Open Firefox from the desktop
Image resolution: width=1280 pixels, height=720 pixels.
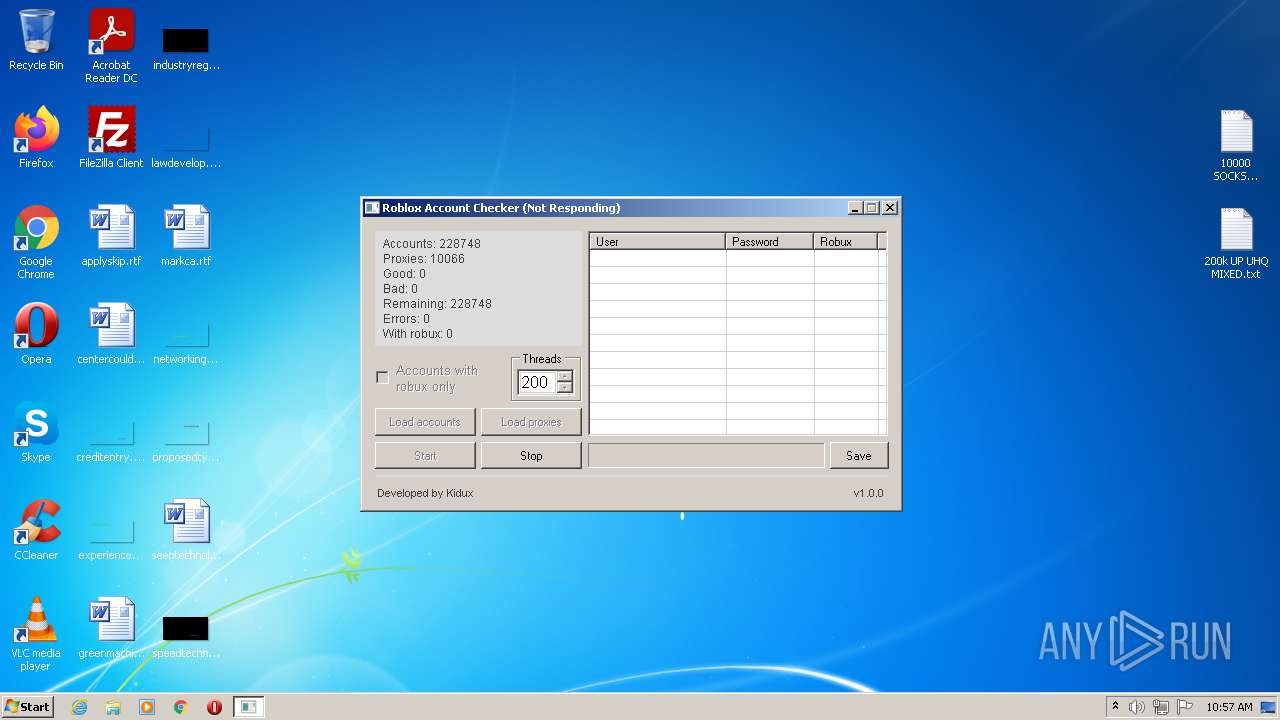36,138
